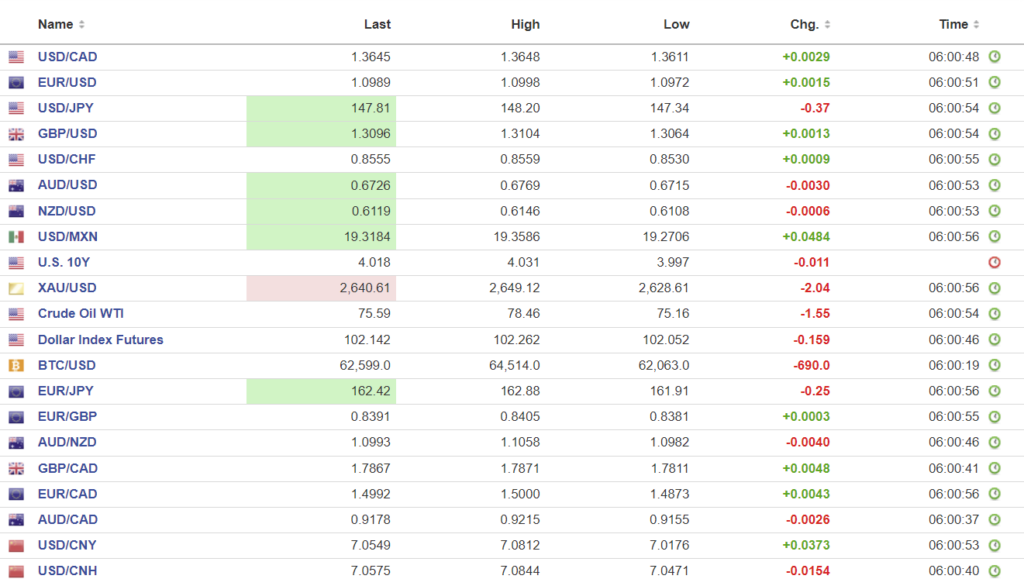Image resolution: width=1024 pixels, height=579 pixels.
Task: Click the Bitcoin icon next to BTC/USD
Action: [16, 366]
